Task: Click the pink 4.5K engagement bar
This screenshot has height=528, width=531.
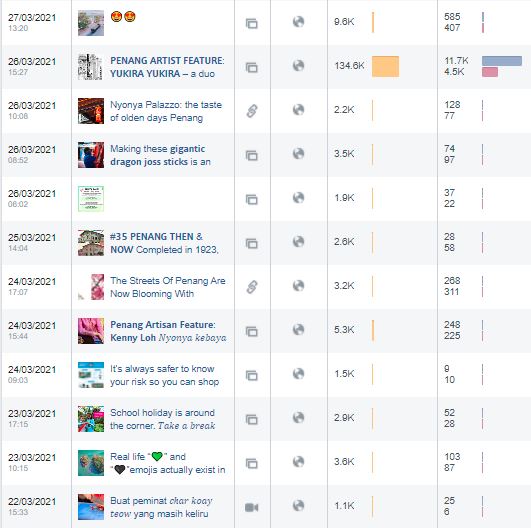Action: pyautogui.click(x=490, y=72)
